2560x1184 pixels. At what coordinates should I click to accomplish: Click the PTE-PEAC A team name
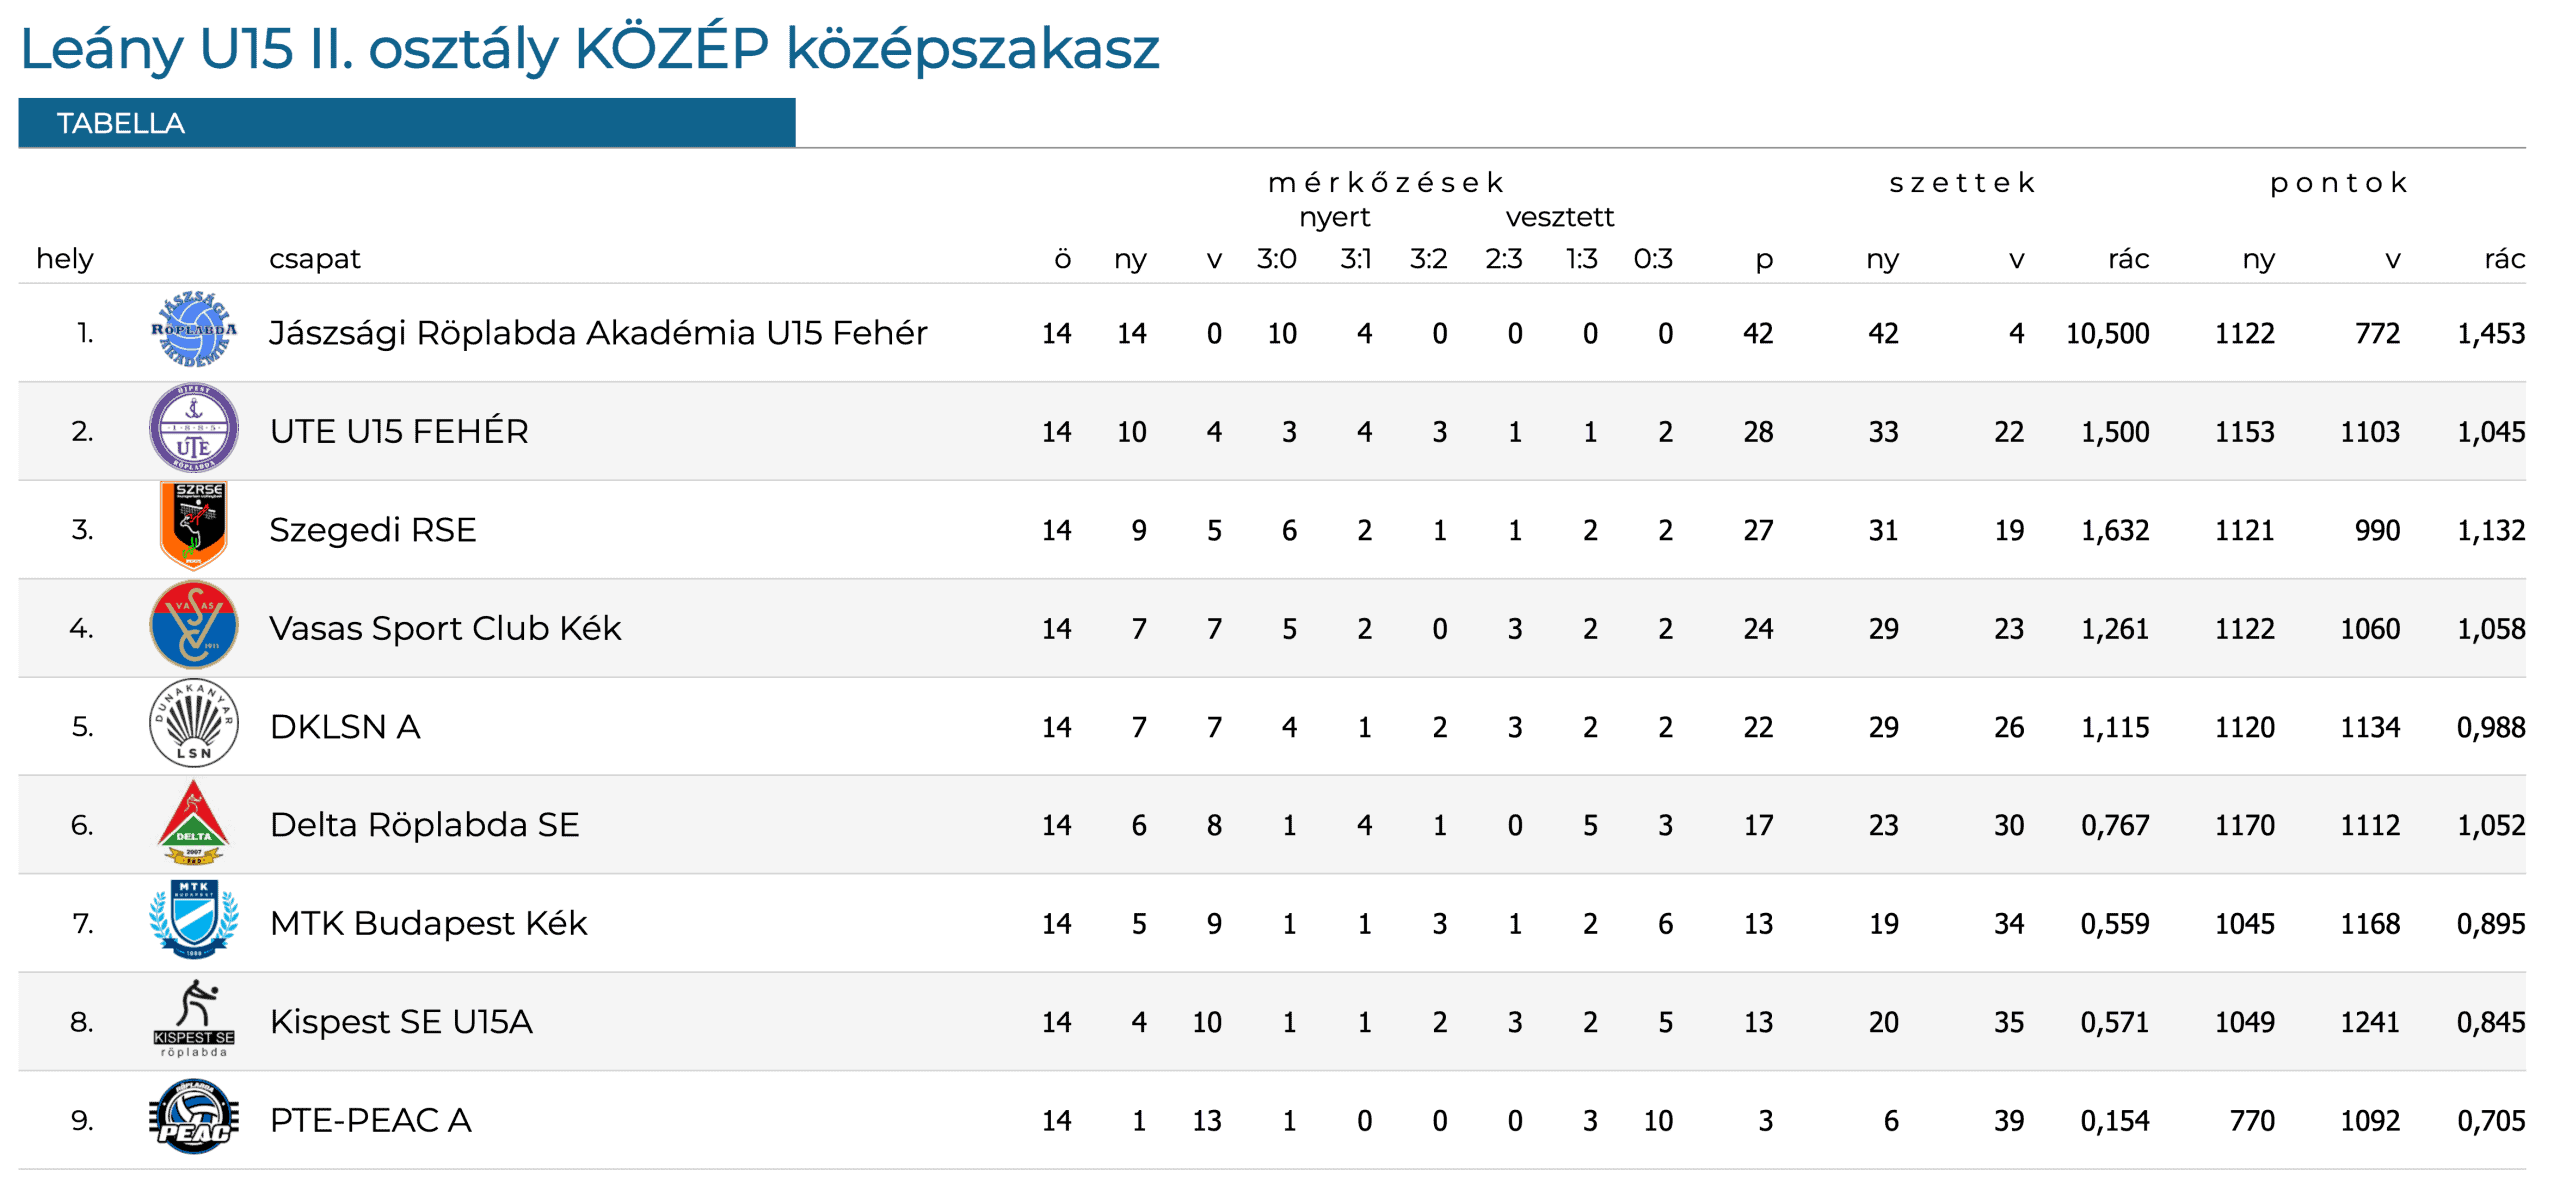pos(370,1120)
